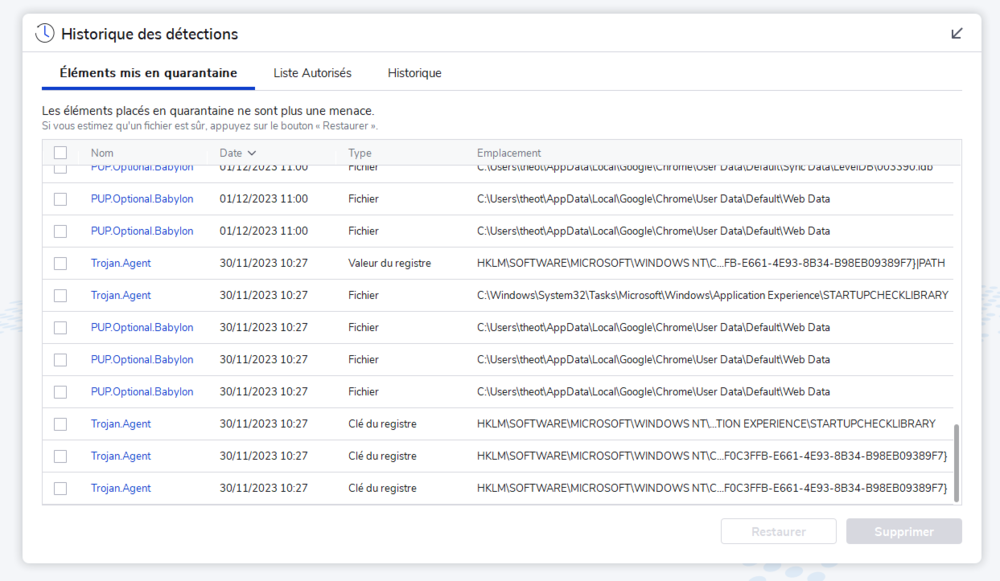Select checkbox for Trojan.Agent Fichier STARTUPCHECKLIBRARY row

pyautogui.click(x=61, y=295)
